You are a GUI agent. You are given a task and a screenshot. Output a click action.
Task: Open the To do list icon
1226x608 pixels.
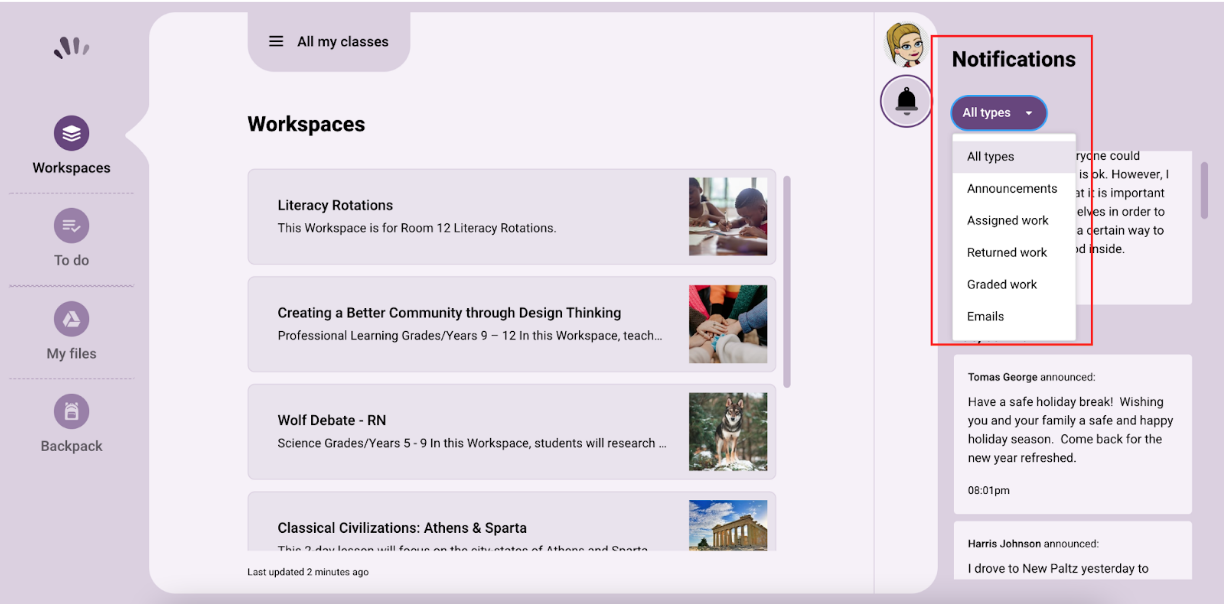71,226
